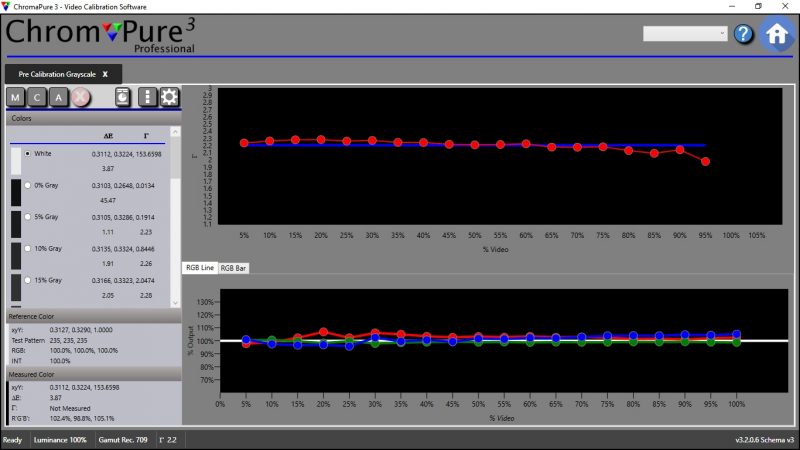Select the 15% Gray radio button
The width and height of the screenshot is (800, 450).
[x=27, y=278]
